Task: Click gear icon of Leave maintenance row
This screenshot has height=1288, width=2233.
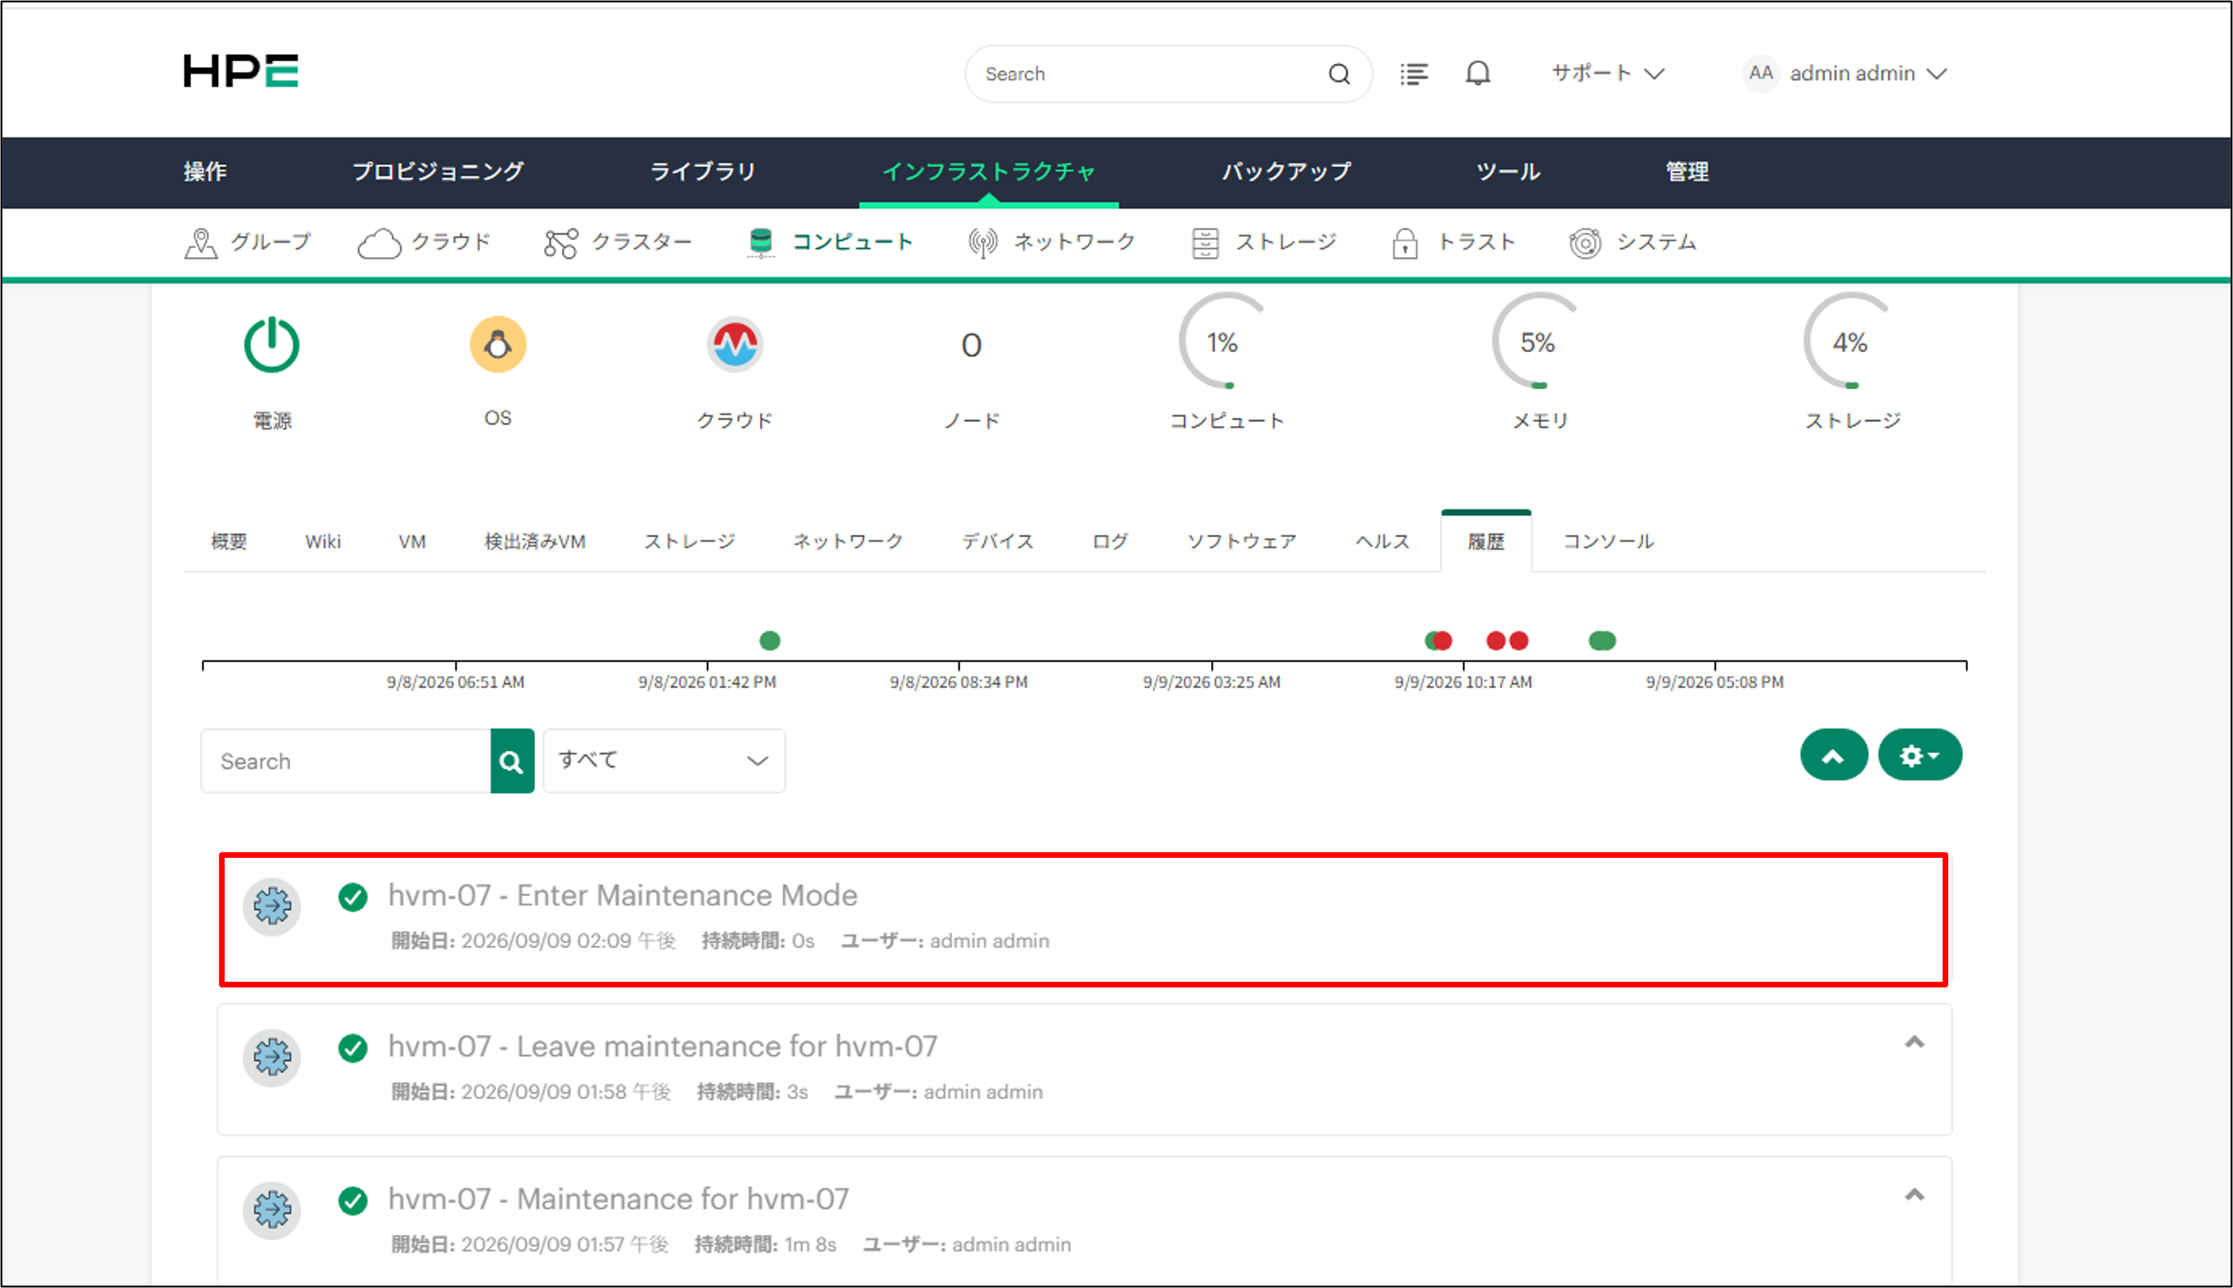Action: click(x=272, y=1057)
